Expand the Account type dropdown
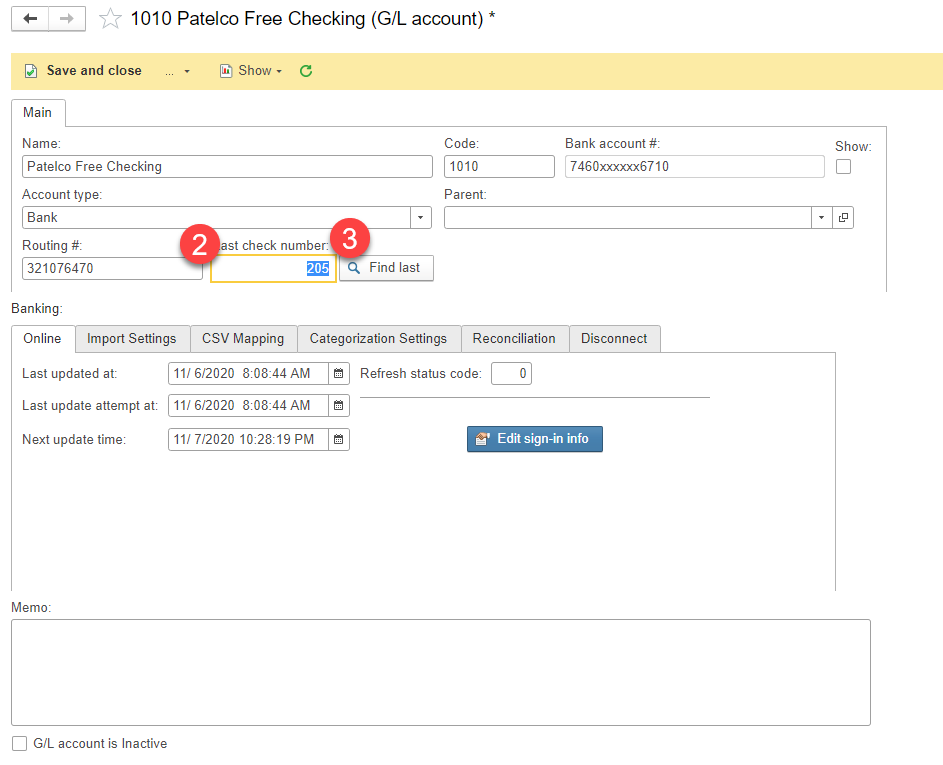The height and width of the screenshot is (765, 943). pos(421,218)
